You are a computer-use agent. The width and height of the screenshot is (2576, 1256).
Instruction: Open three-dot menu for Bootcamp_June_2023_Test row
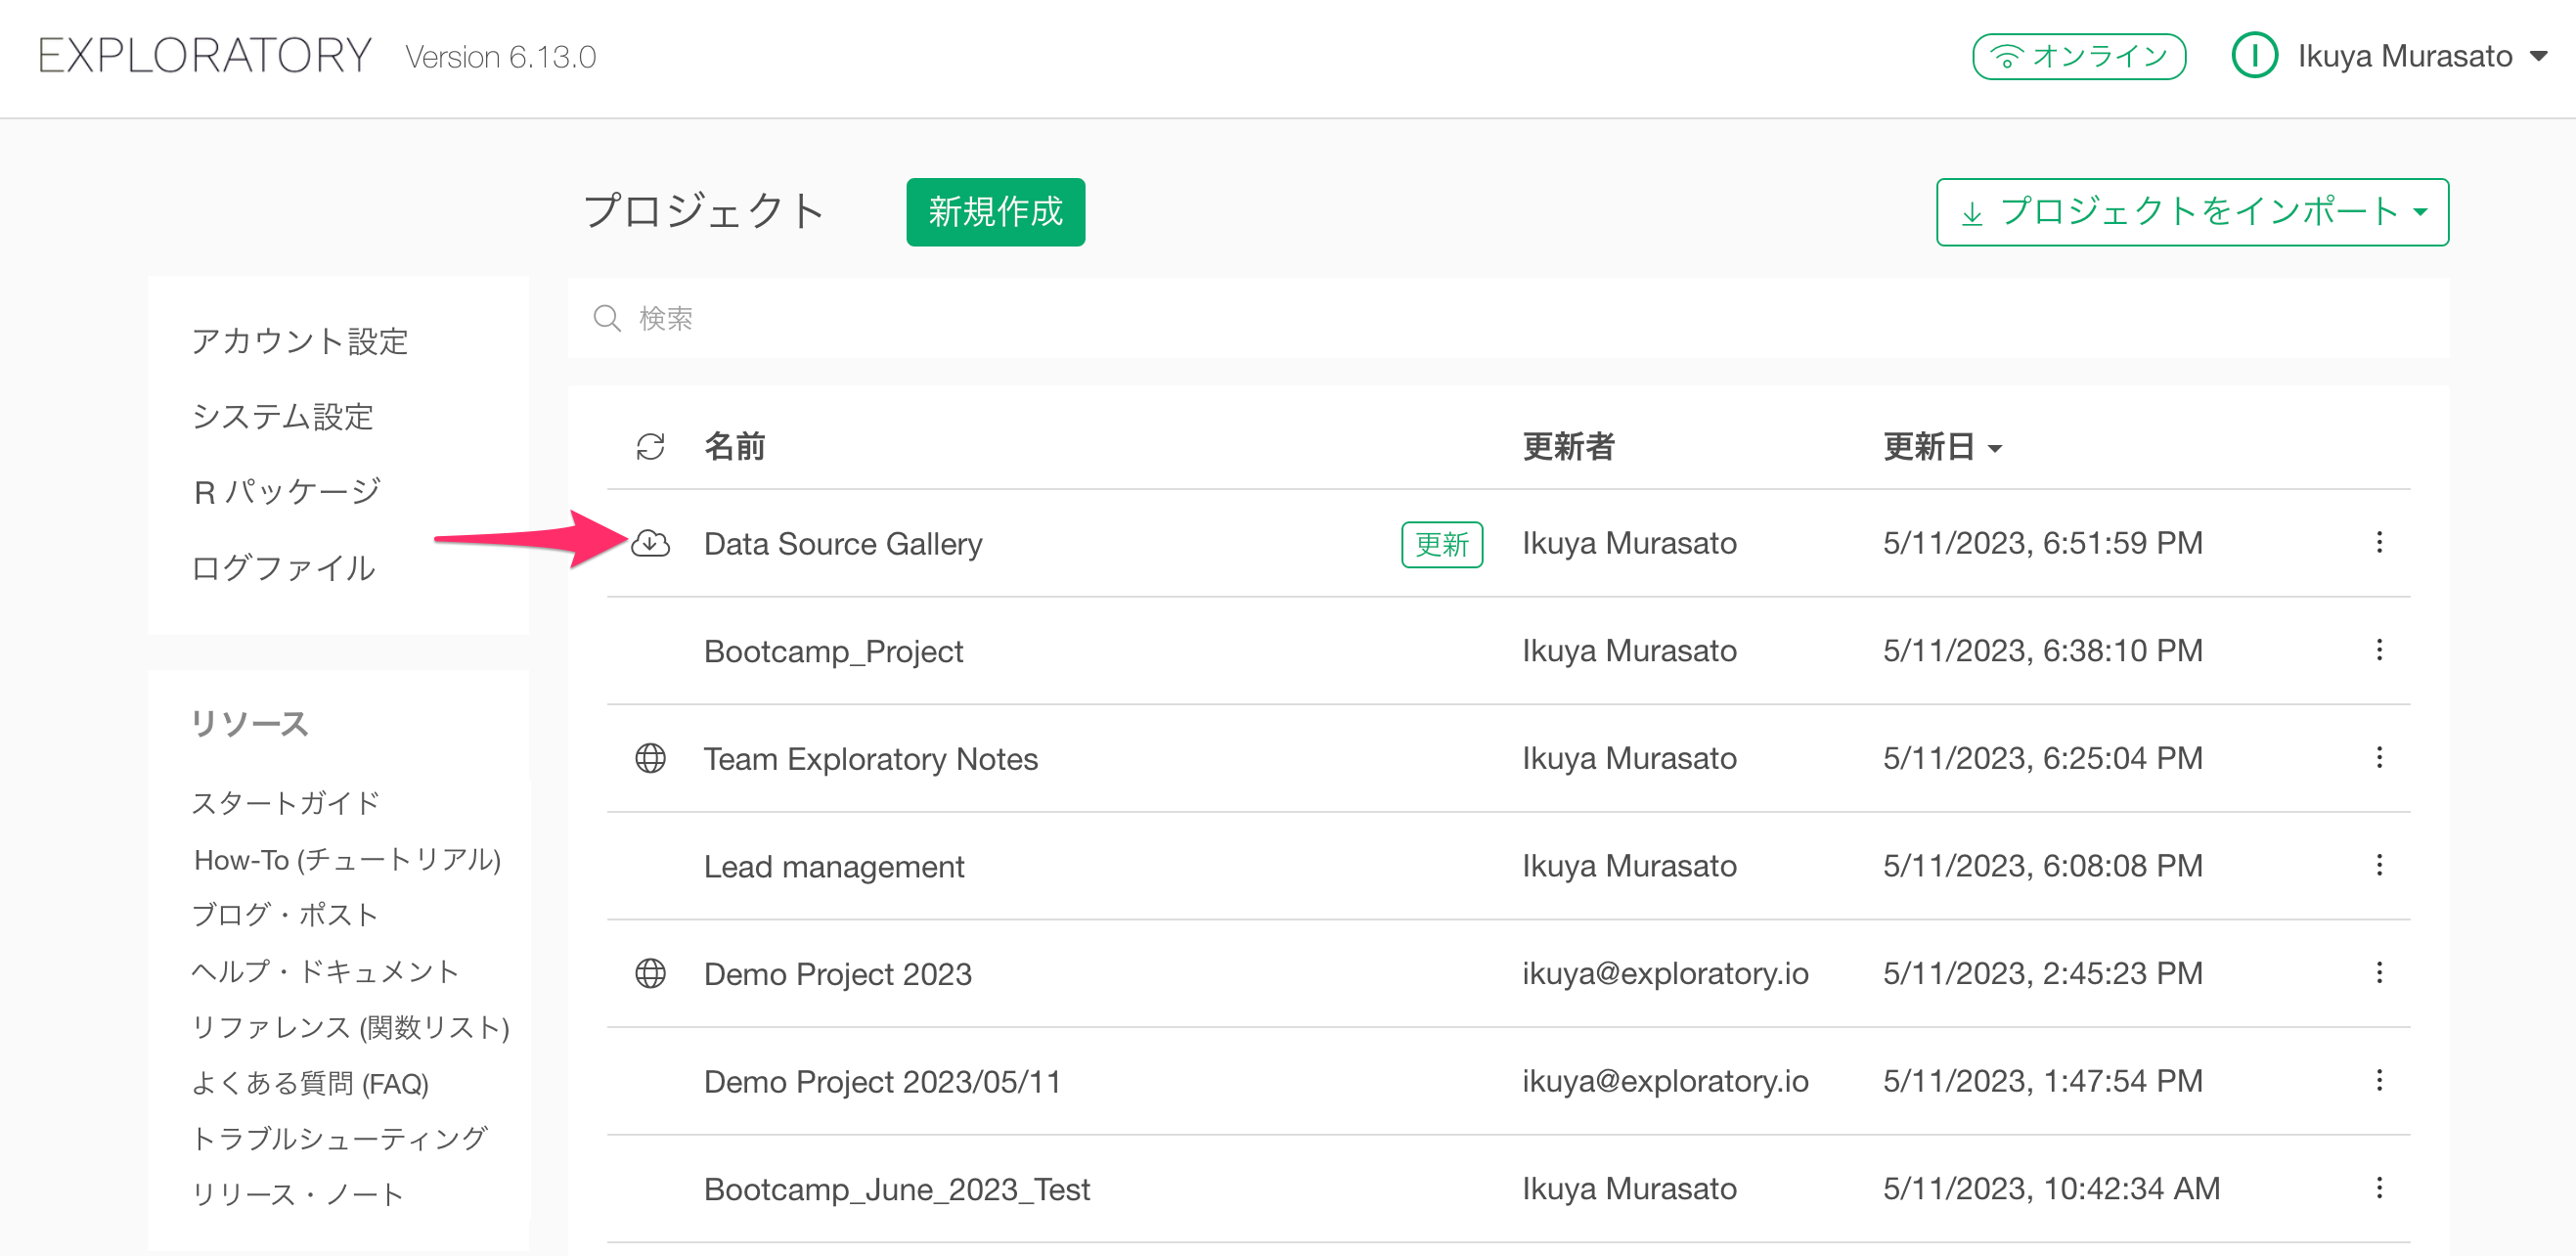point(2379,1188)
